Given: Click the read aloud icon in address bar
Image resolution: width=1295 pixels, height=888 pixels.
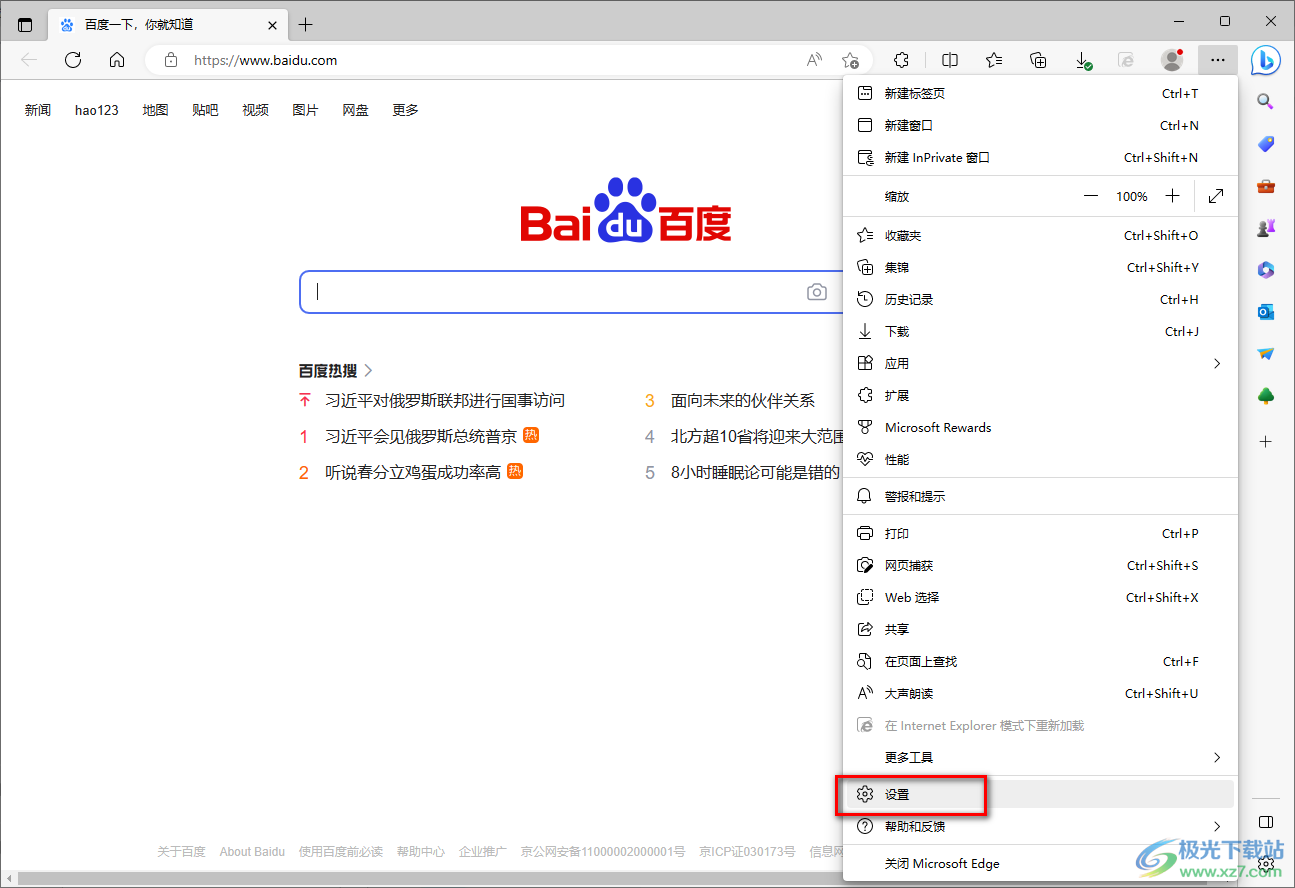Looking at the screenshot, I should [x=815, y=60].
